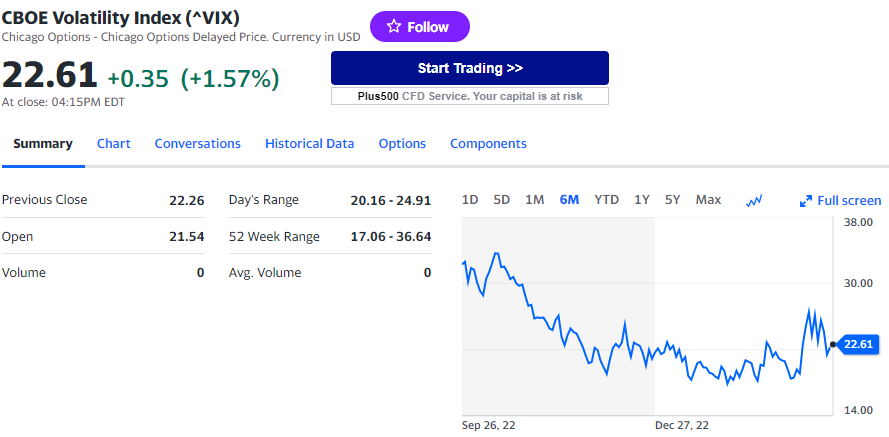Switch chart to 1Y range
This screenshot has height=437, width=889.
[642, 200]
